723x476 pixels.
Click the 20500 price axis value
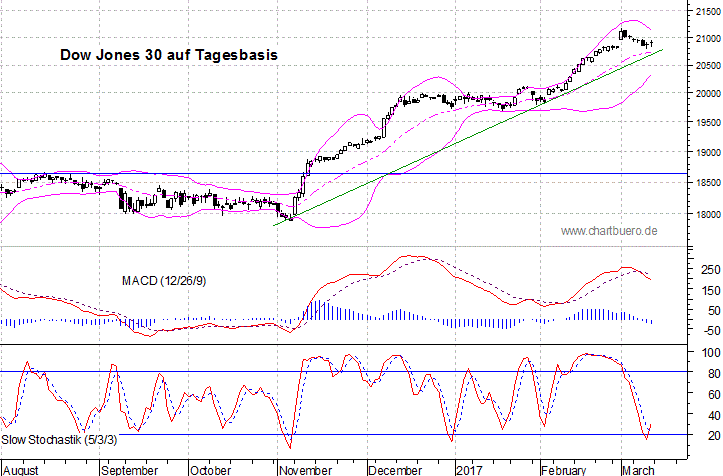708,65
